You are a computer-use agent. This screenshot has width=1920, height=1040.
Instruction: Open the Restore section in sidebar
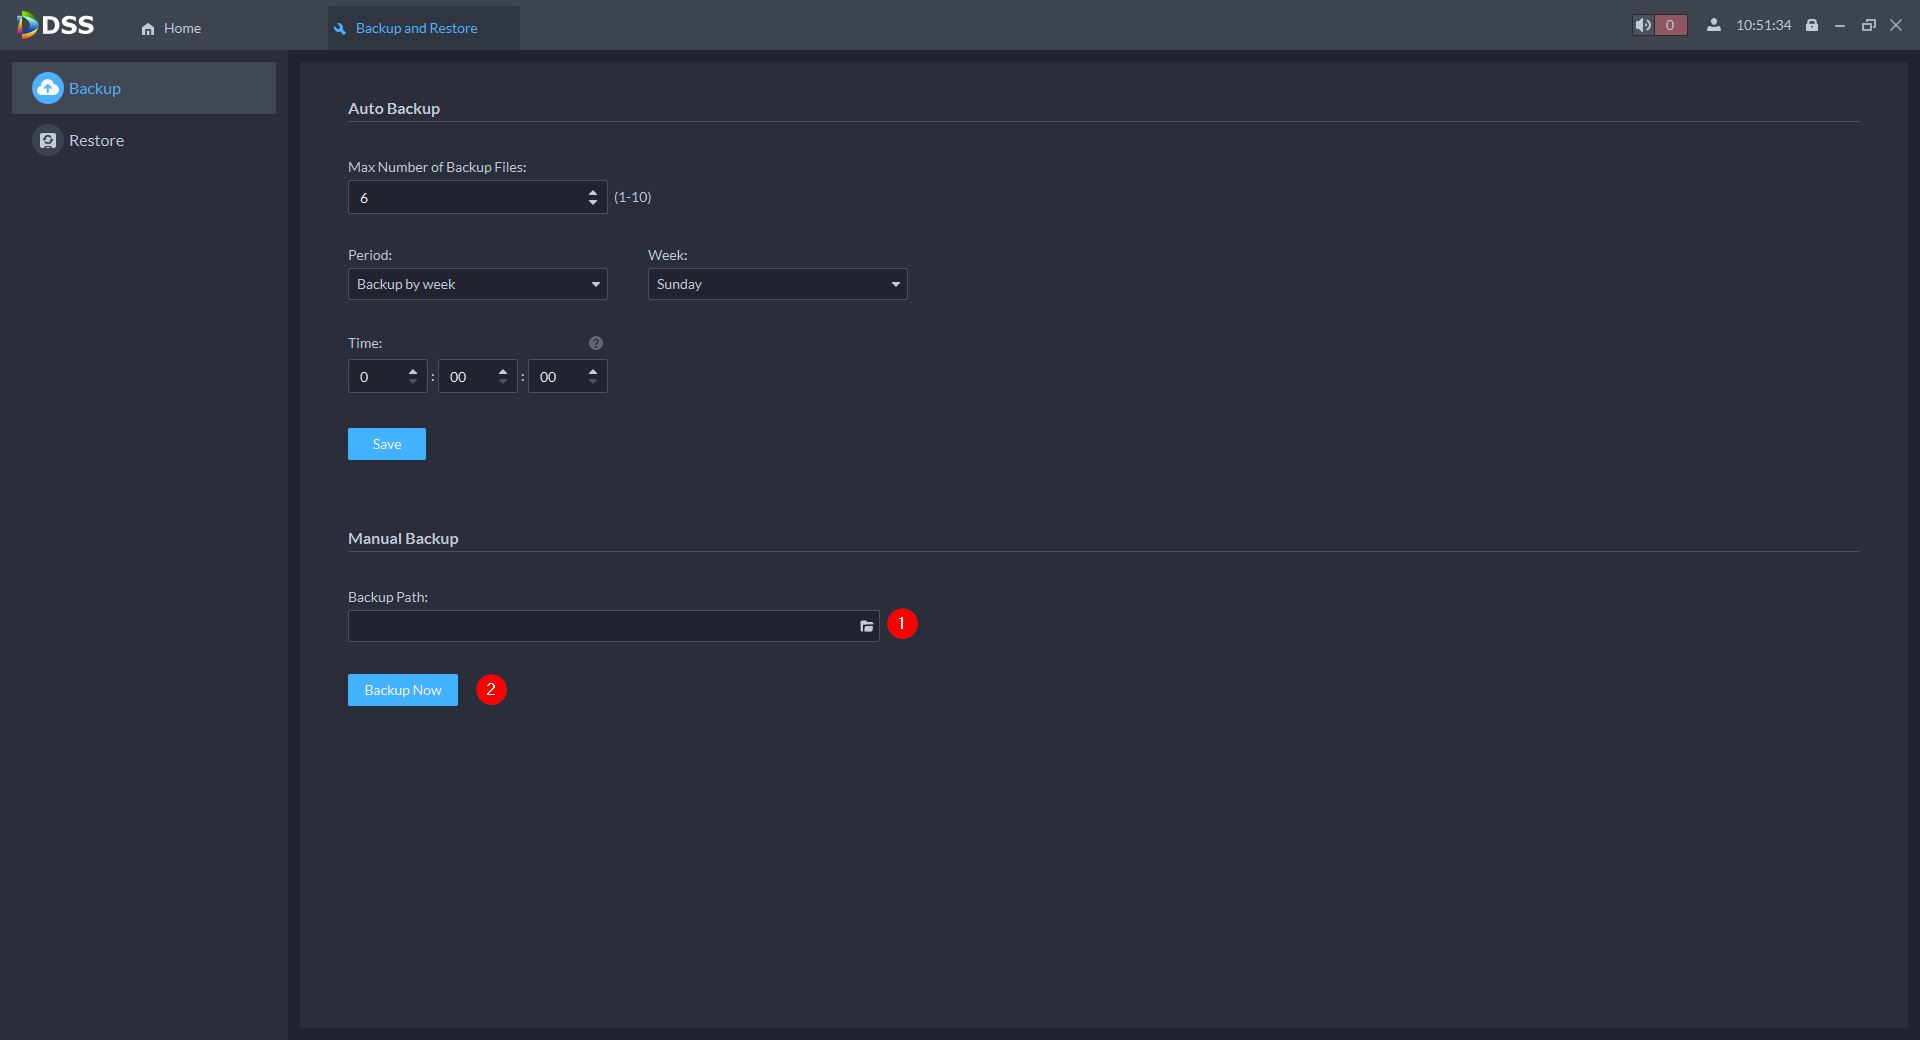click(144, 140)
